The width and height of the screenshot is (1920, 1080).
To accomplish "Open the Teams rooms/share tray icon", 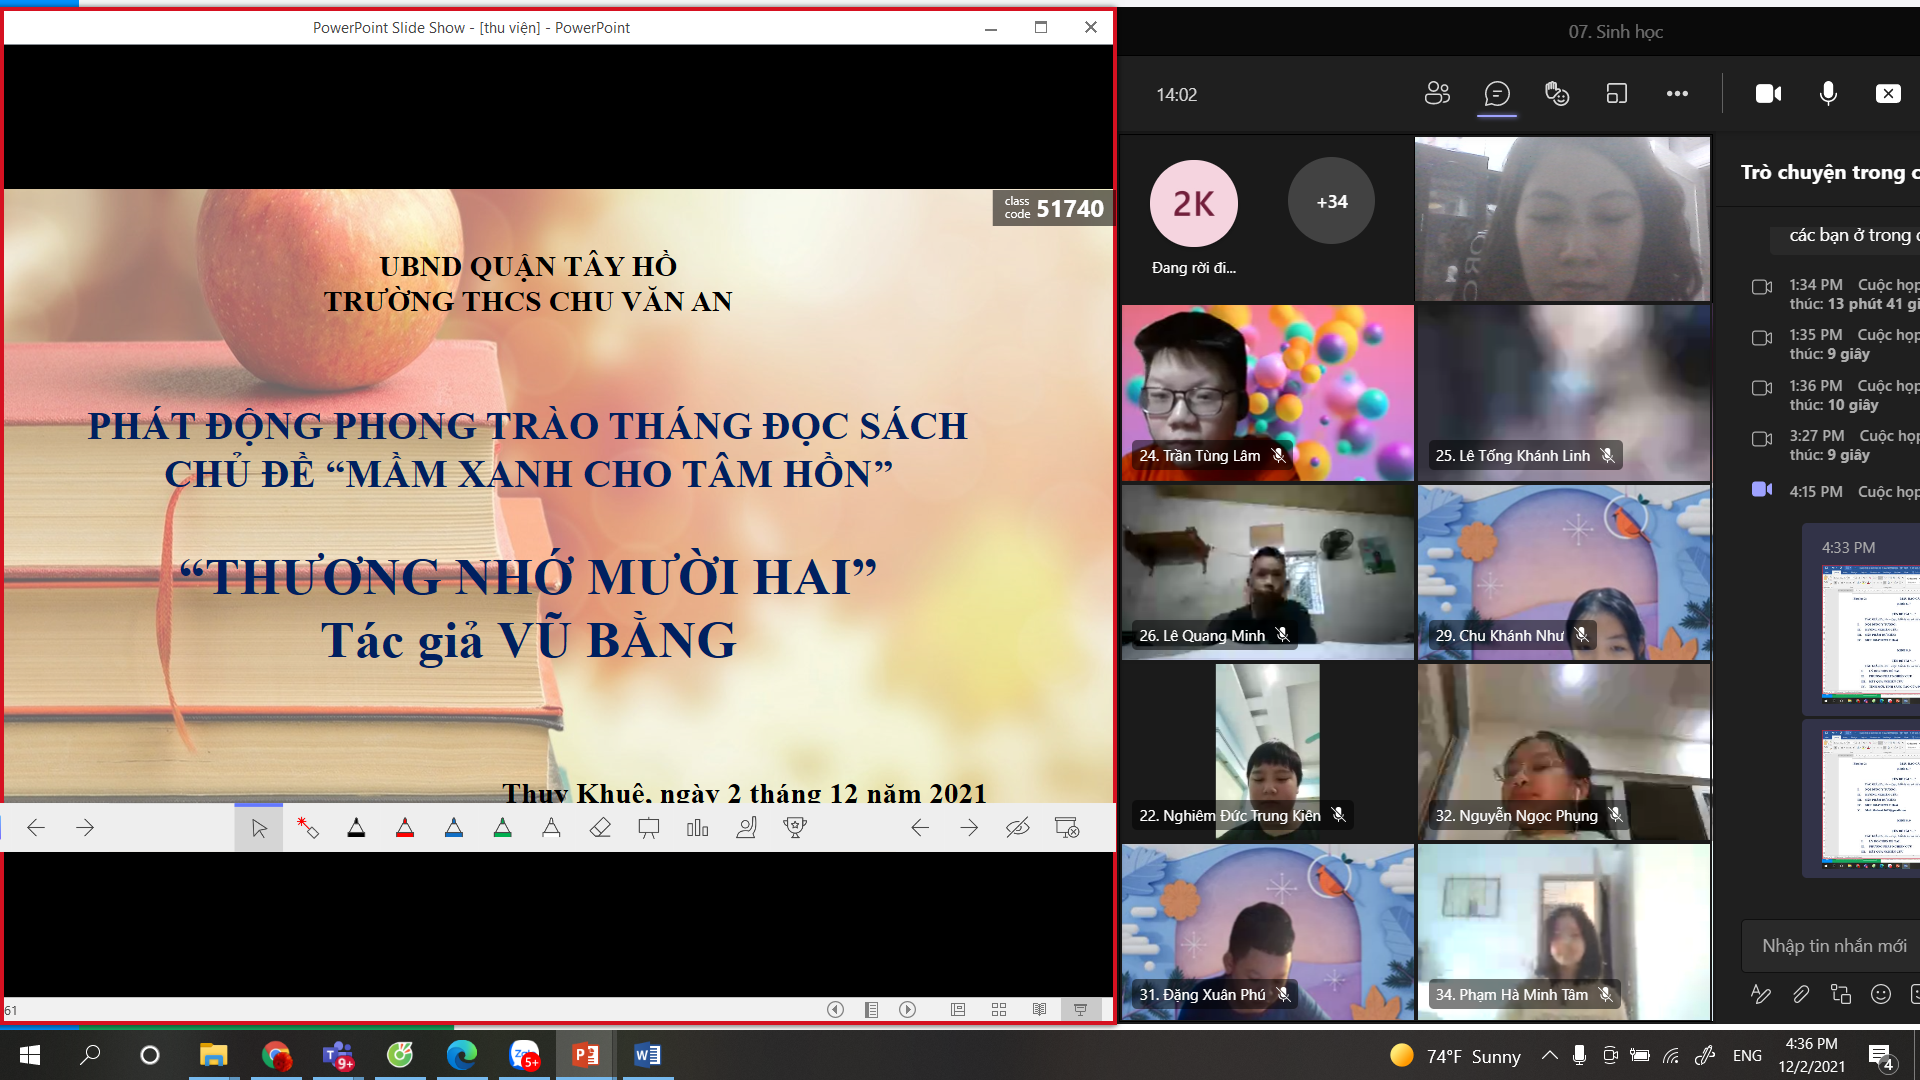I will 1617,94.
